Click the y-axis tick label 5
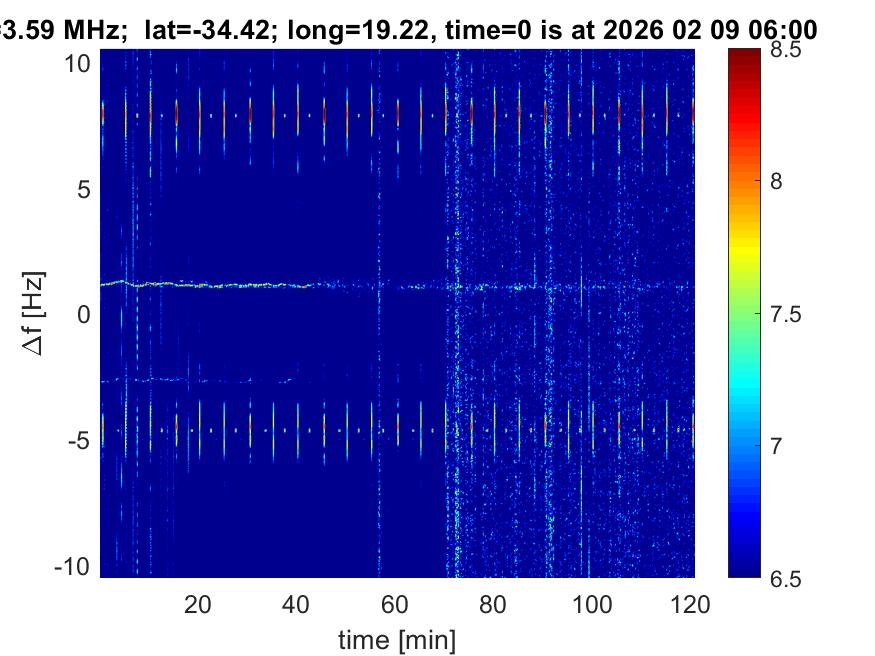The width and height of the screenshot is (875, 656). point(85,189)
